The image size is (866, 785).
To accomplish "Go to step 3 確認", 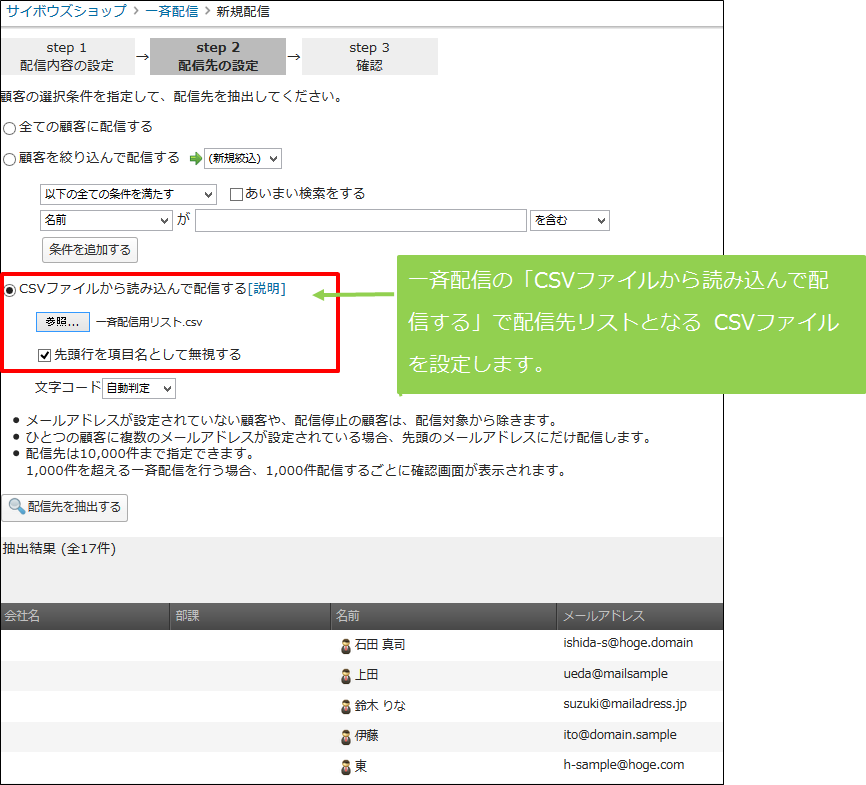I will (369, 56).
